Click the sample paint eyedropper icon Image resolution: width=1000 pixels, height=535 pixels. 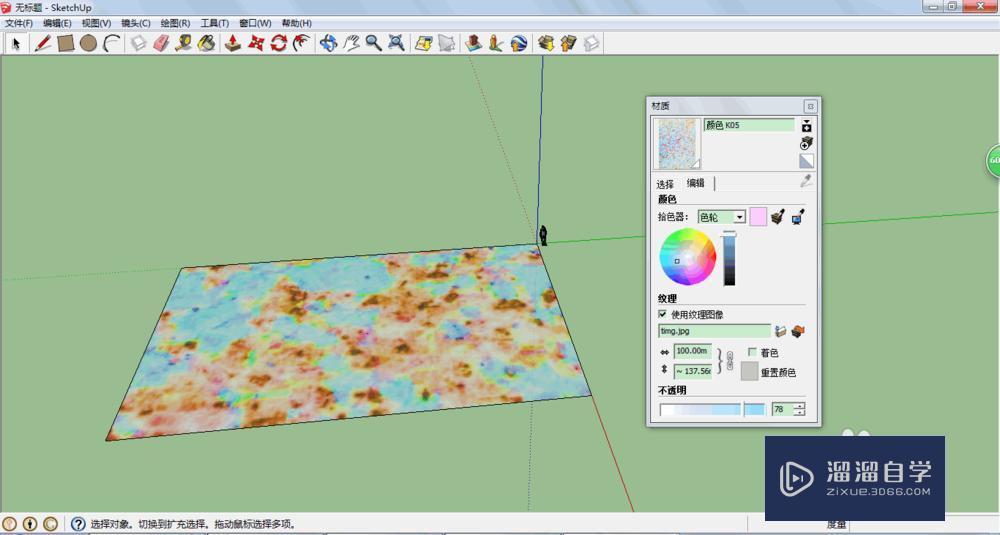pos(806,181)
